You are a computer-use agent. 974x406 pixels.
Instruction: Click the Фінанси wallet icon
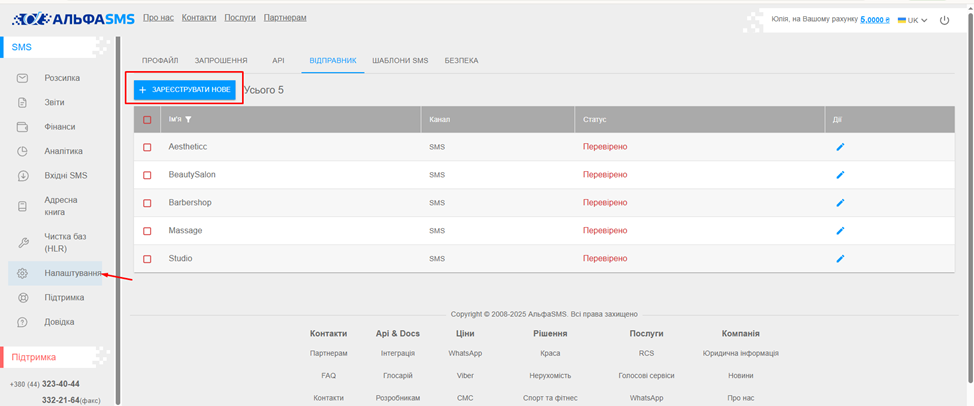(22, 127)
